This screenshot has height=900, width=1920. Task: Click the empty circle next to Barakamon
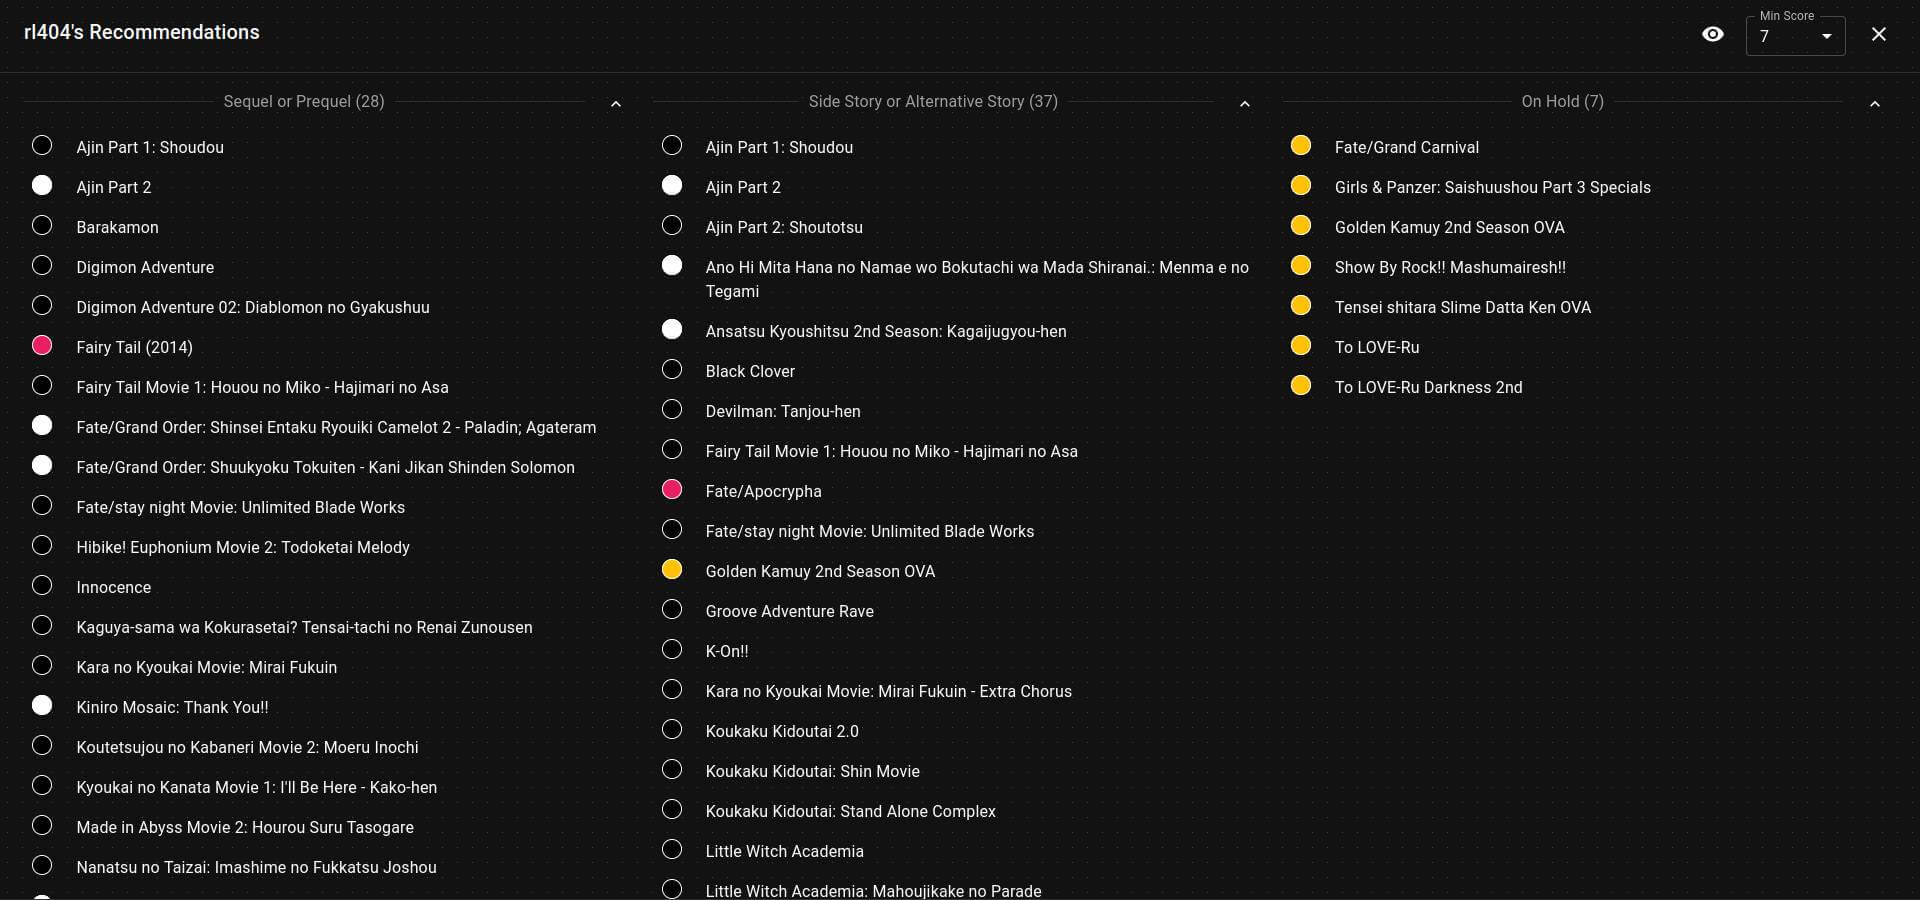[42, 225]
